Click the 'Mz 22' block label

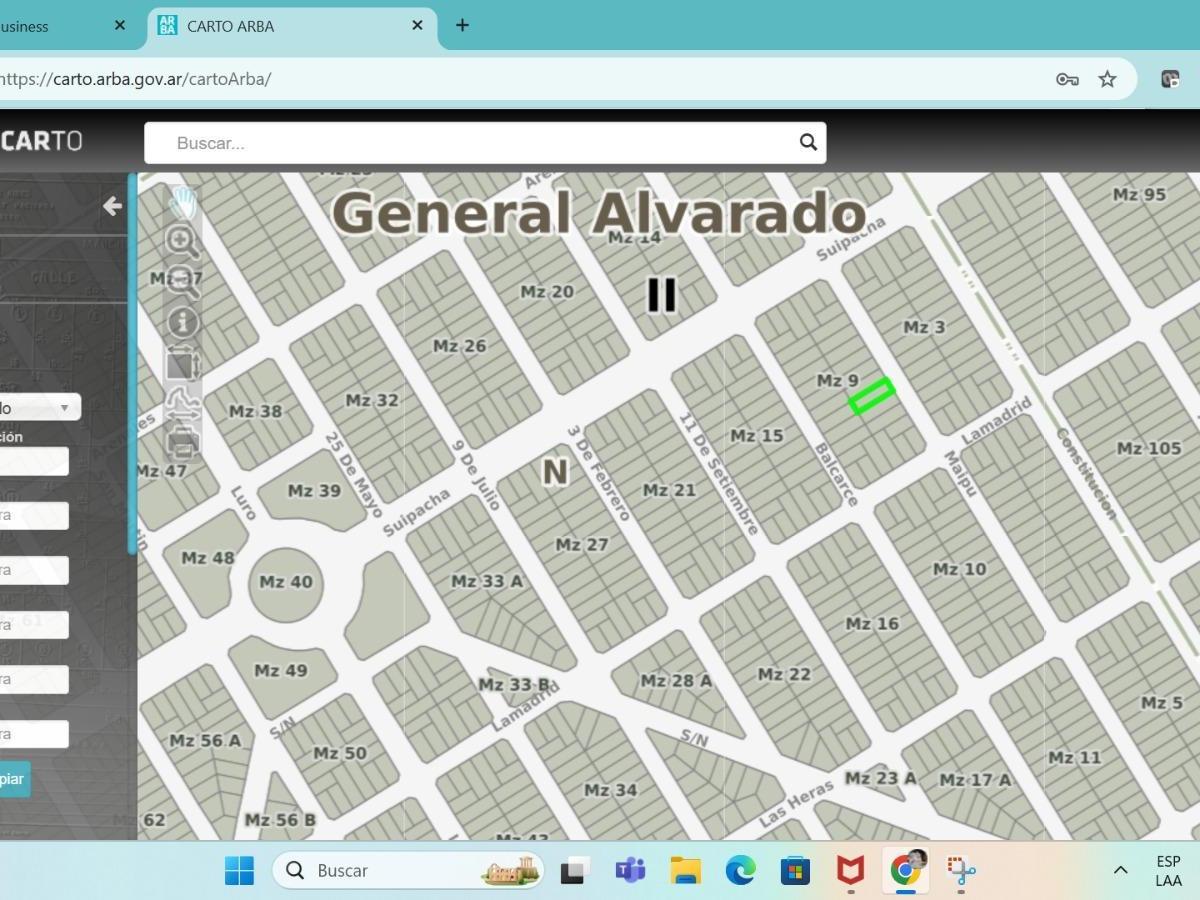[784, 674]
